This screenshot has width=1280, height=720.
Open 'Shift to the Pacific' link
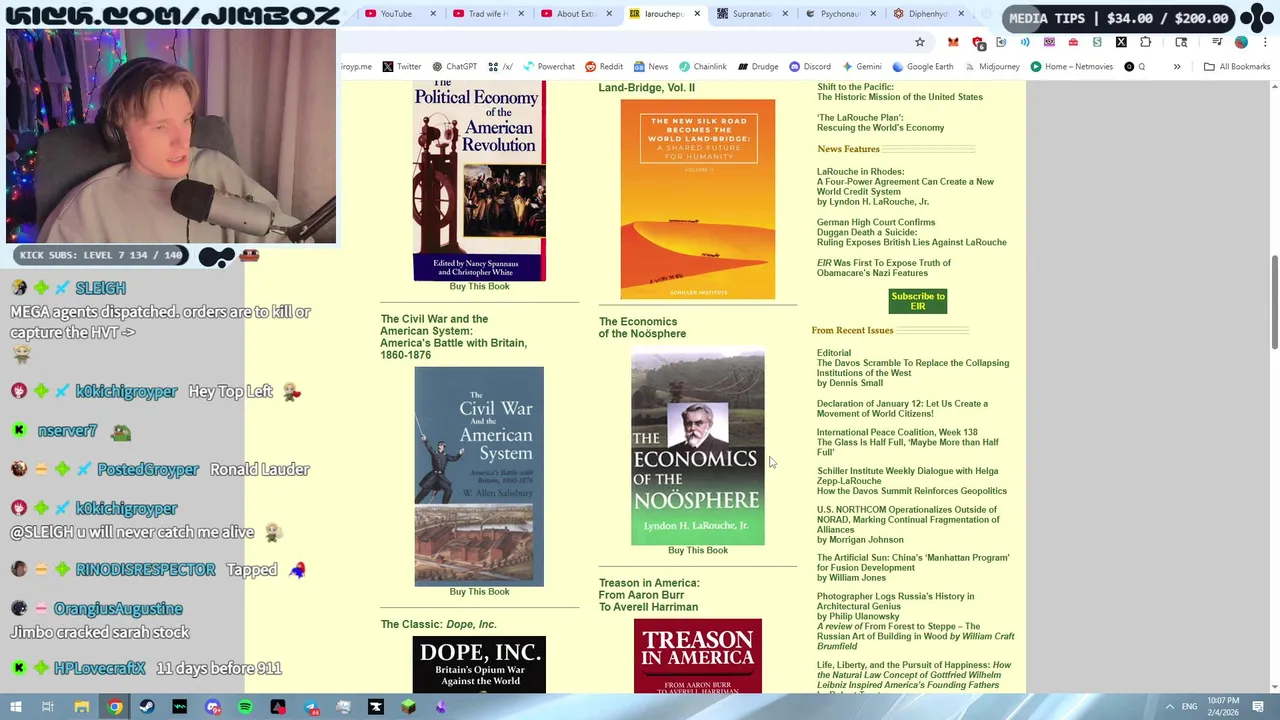click(x=899, y=92)
